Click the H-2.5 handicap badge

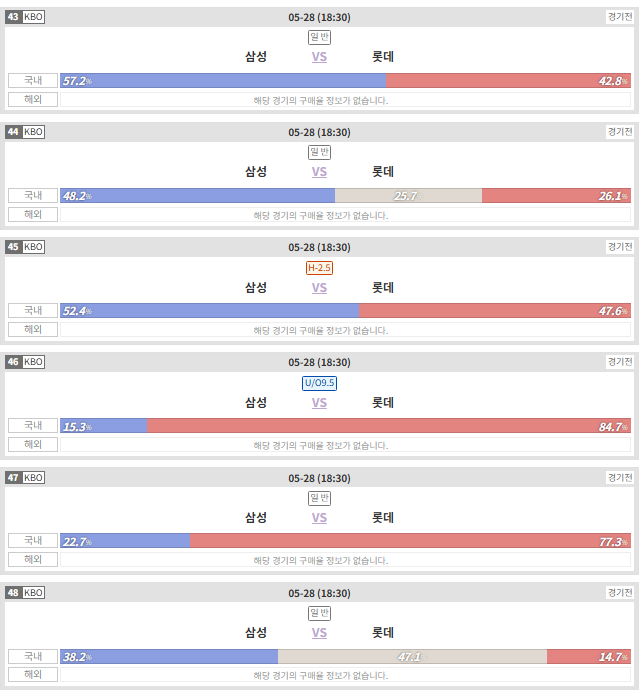(x=319, y=268)
